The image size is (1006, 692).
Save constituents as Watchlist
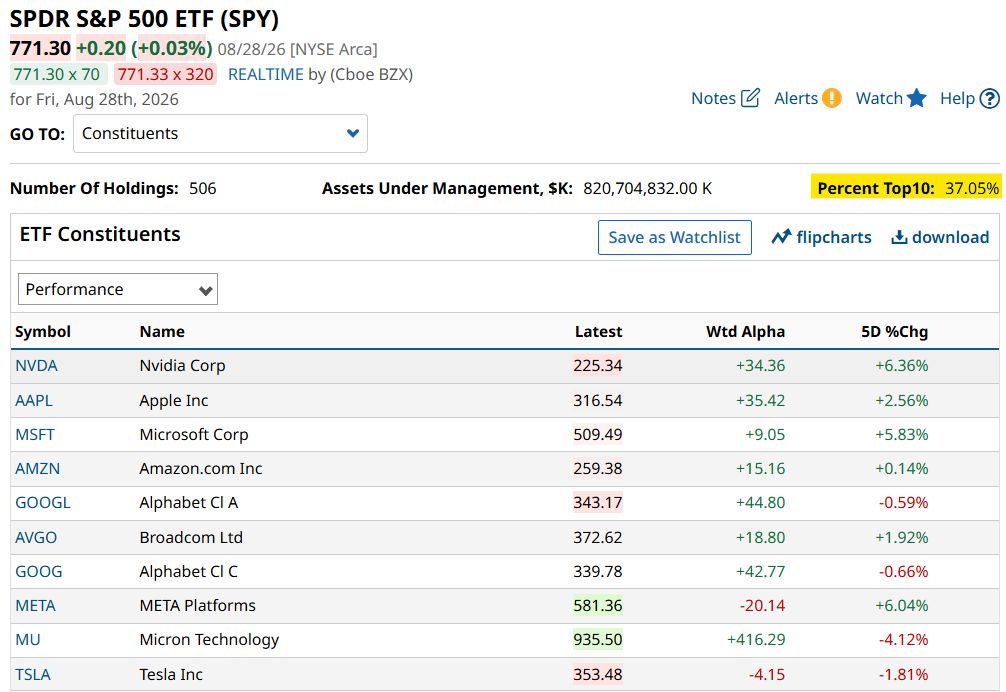click(674, 237)
